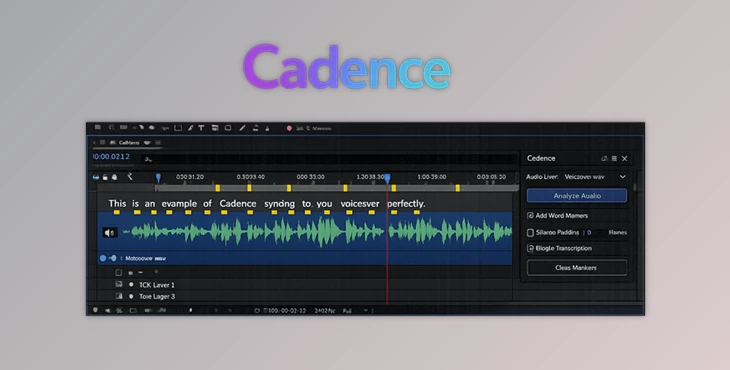Click the Analyze Auaiio button
The image size is (730, 370).
click(577, 195)
